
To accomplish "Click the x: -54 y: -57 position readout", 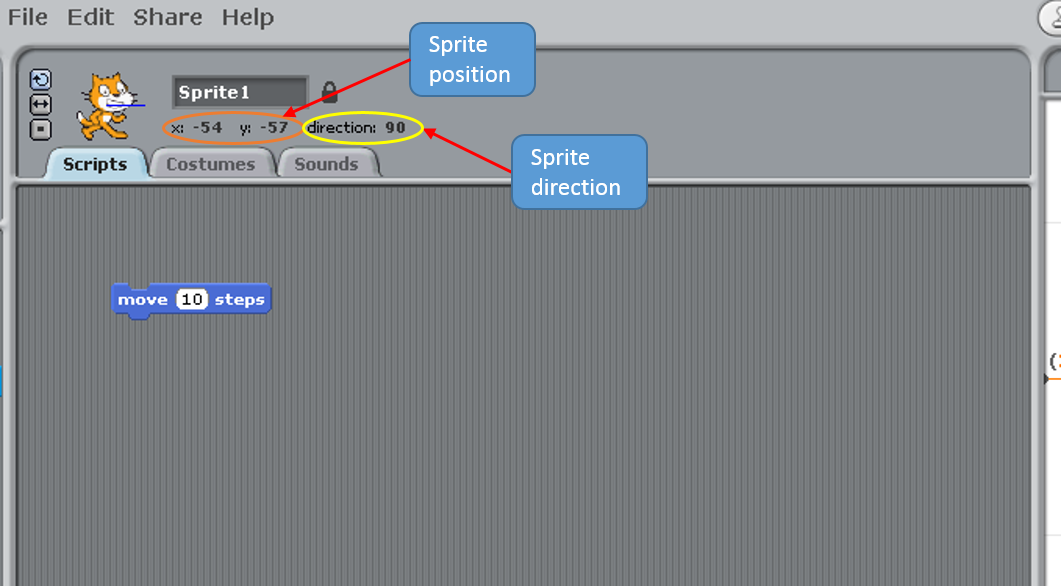I will pos(230,128).
